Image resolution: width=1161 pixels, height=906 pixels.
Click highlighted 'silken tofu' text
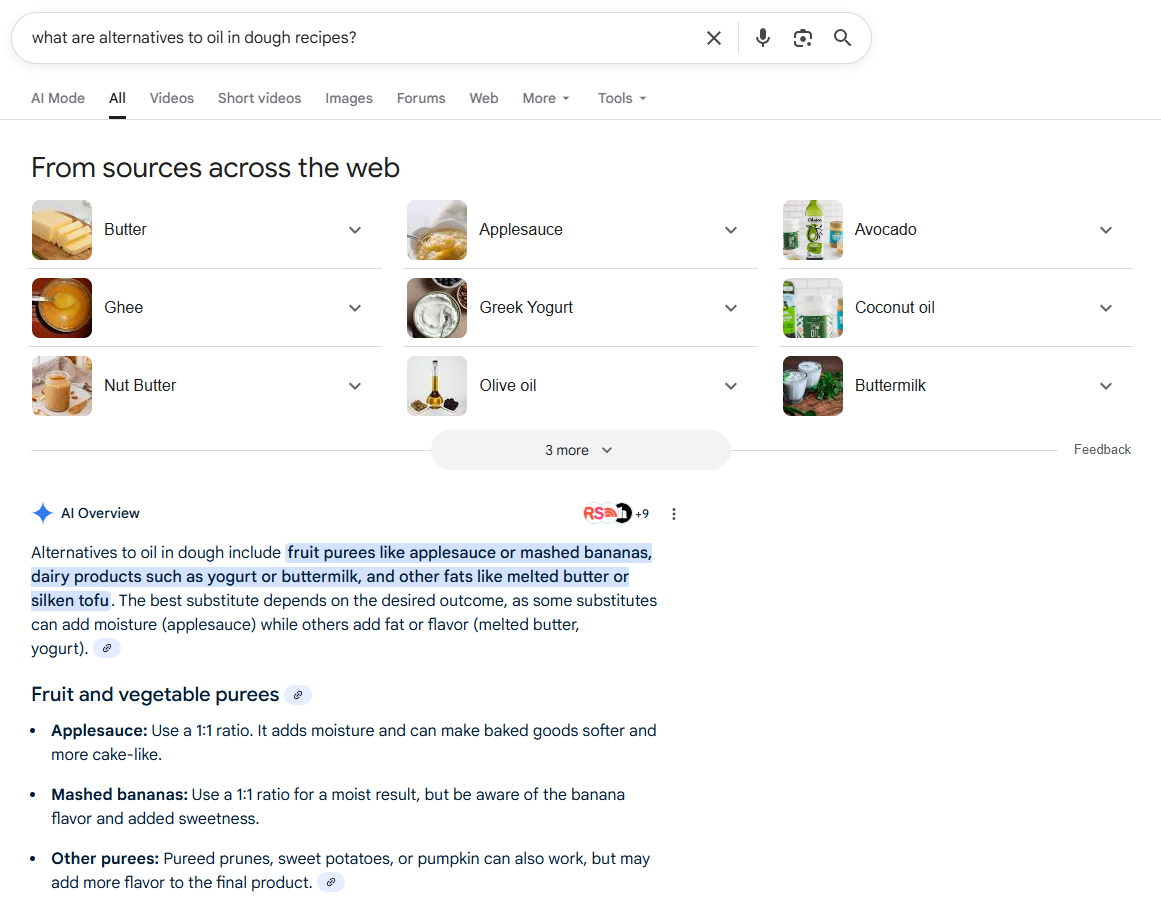(70, 600)
